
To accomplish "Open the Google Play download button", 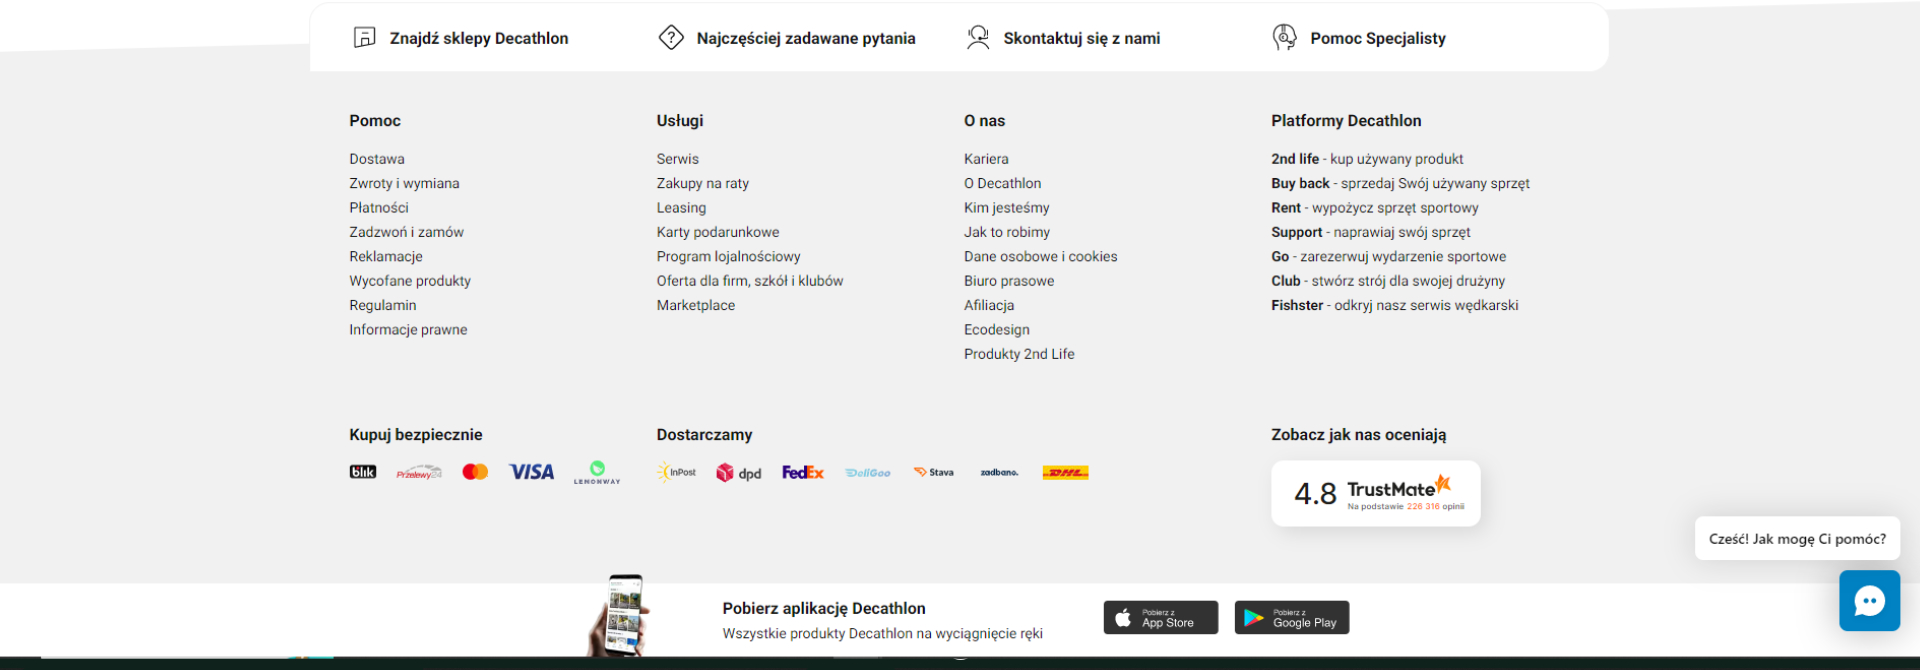I will click(x=1291, y=618).
